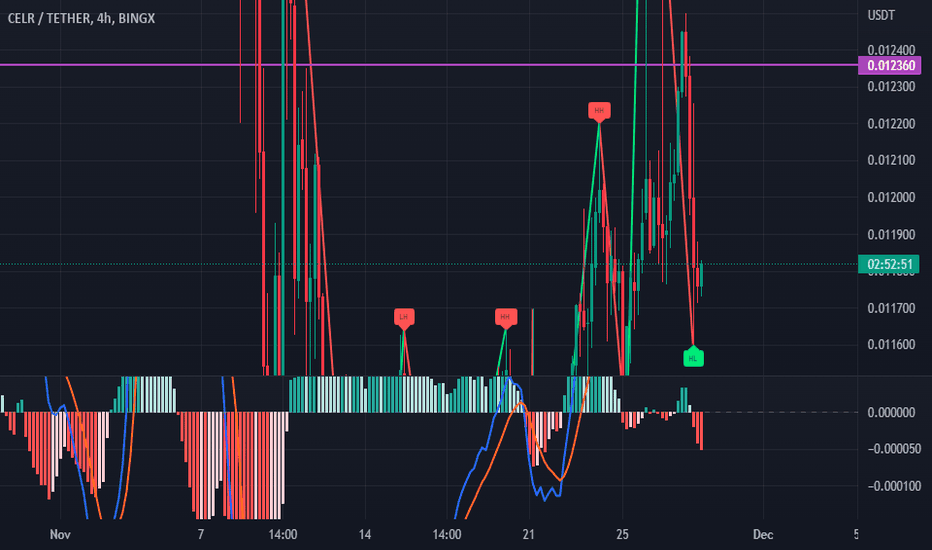Click the Nov label on time axis
The height and width of the screenshot is (550, 932).
click(60, 535)
